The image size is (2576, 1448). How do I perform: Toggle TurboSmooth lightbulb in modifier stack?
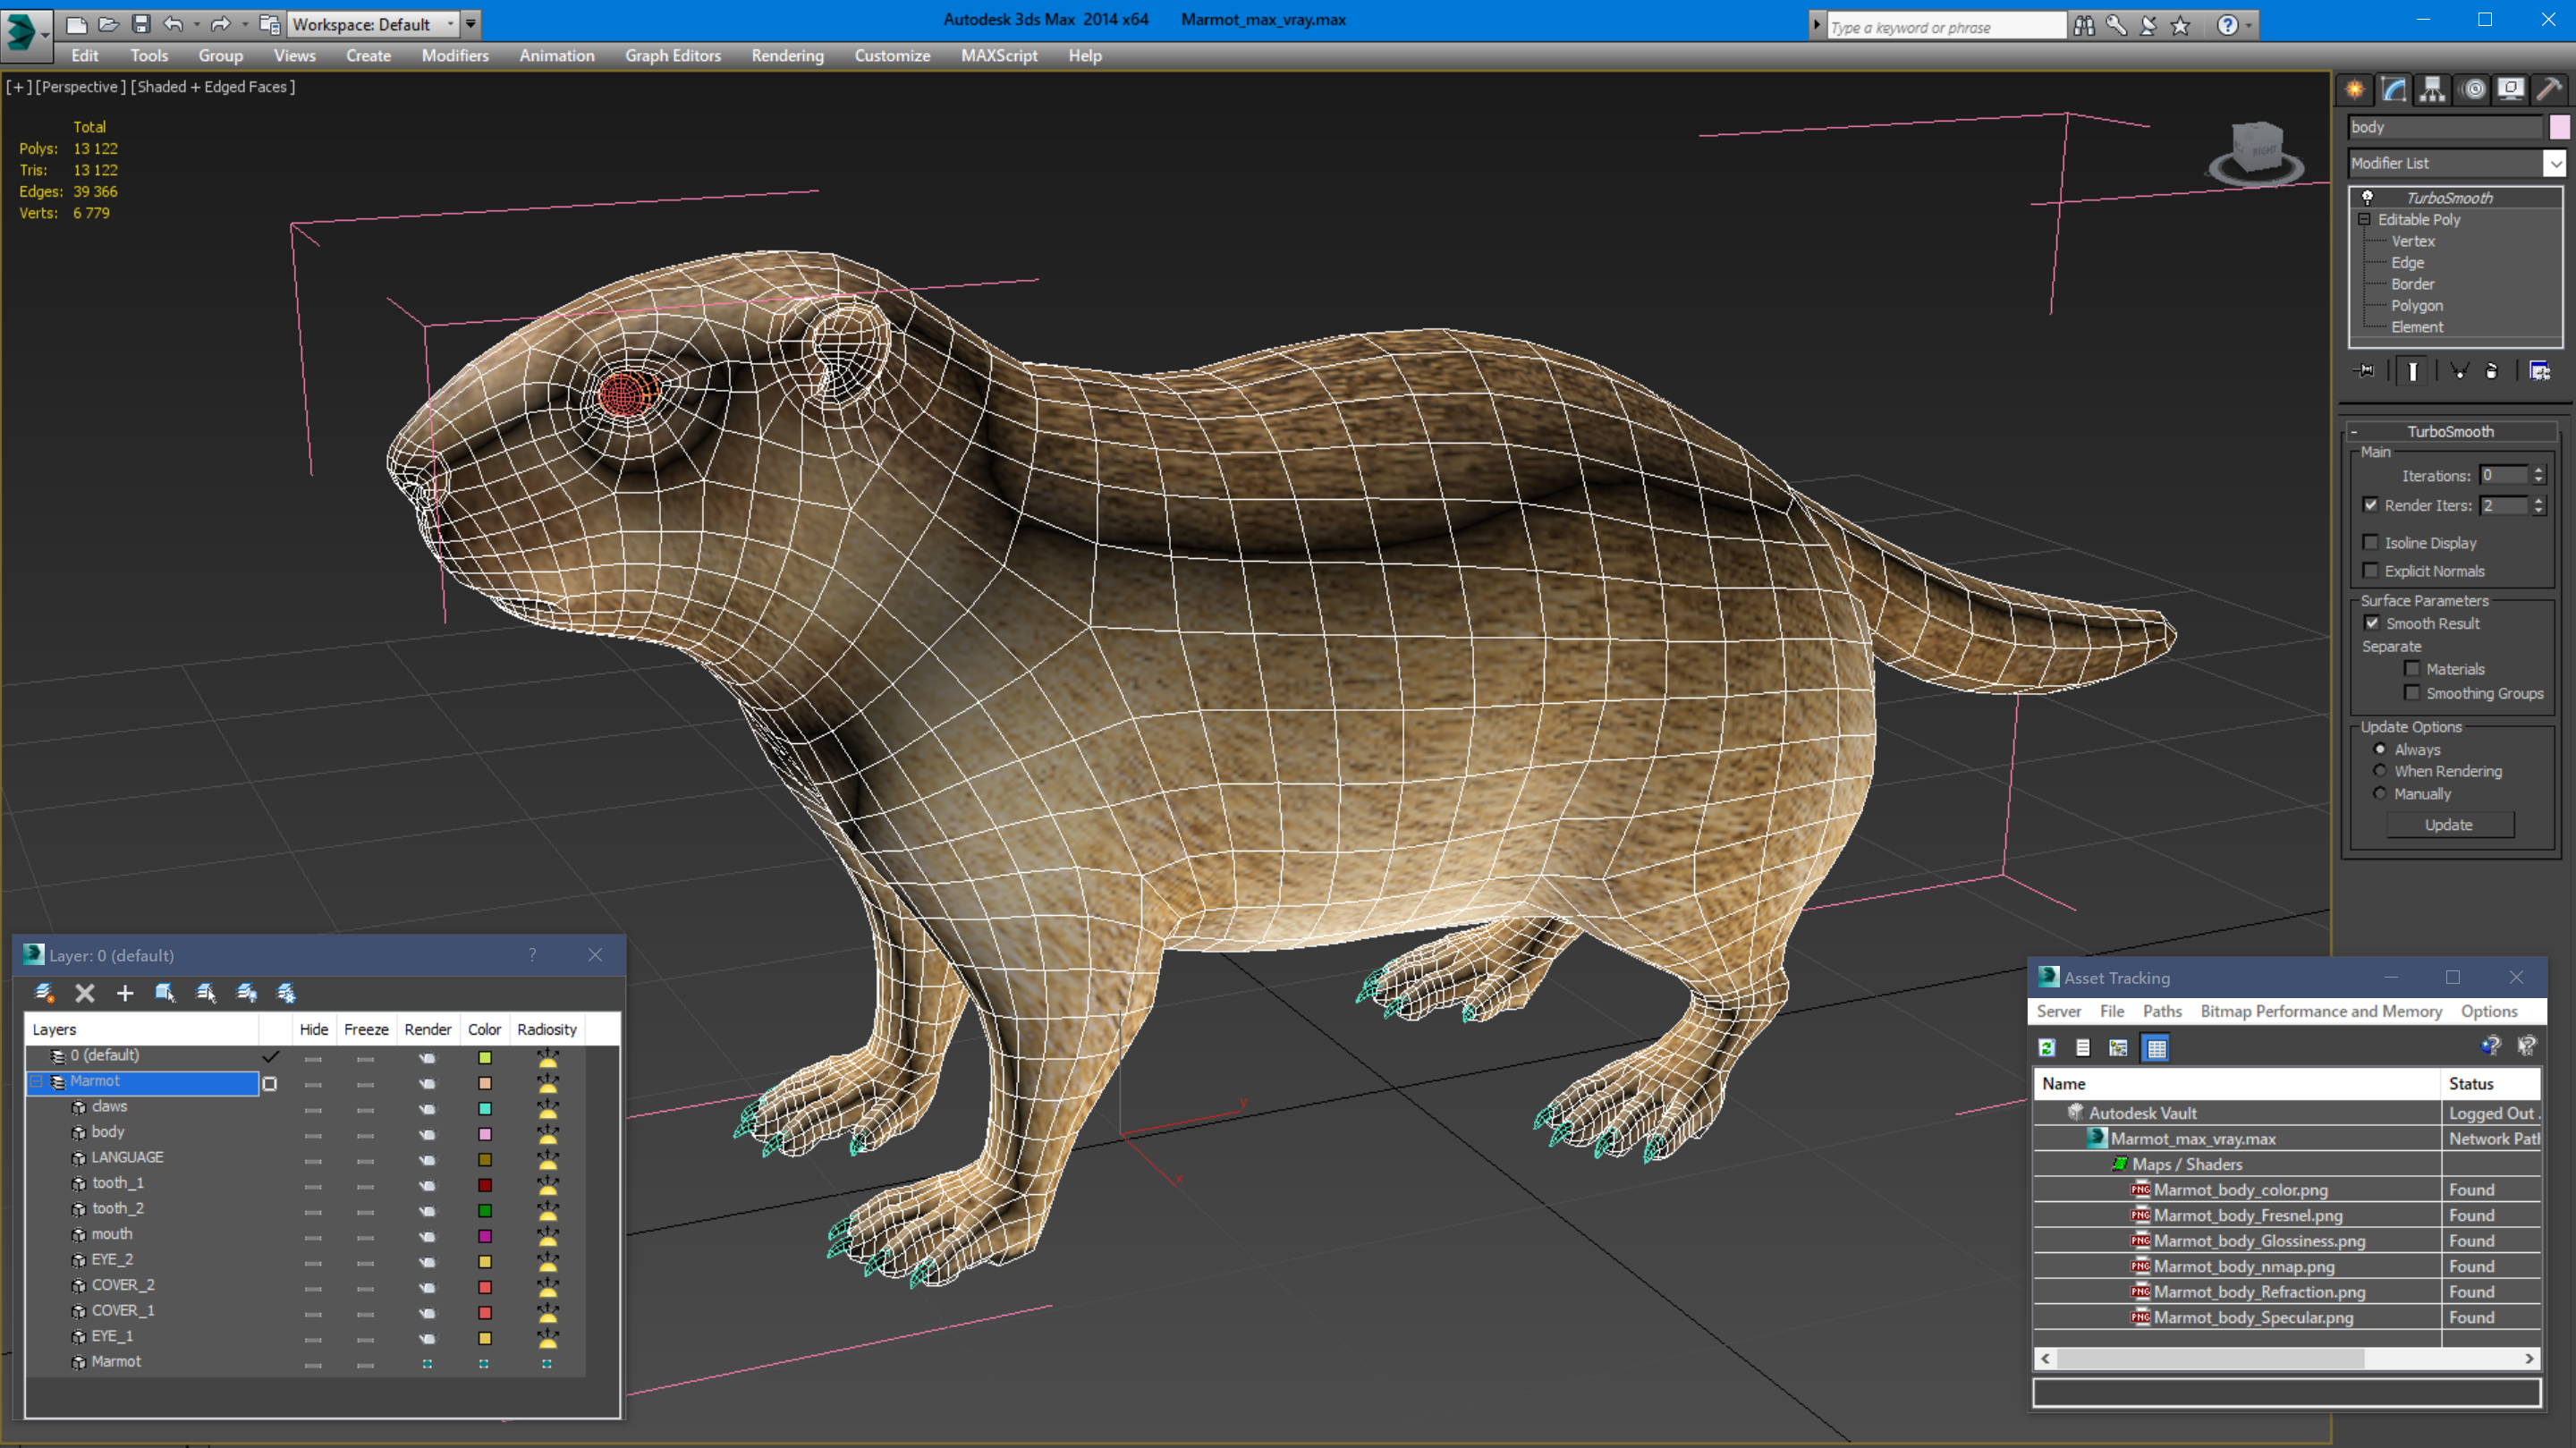(x=2367, y=197)
